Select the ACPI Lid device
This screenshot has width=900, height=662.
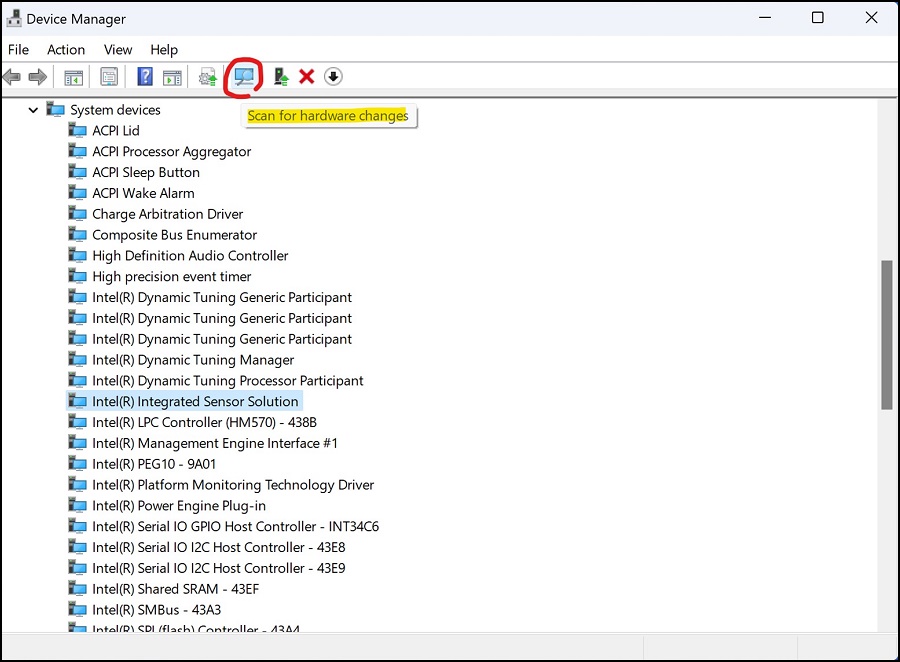pos(116,130)
